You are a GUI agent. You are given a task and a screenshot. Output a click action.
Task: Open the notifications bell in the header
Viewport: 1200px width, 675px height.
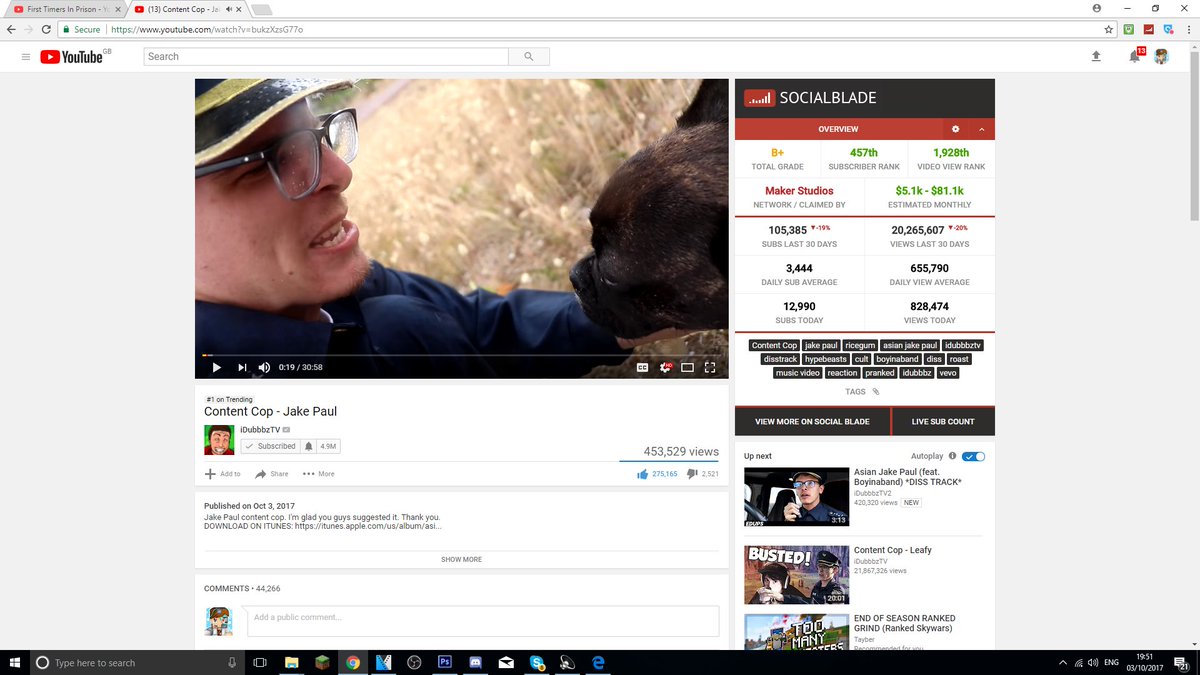click(1134, 57)
